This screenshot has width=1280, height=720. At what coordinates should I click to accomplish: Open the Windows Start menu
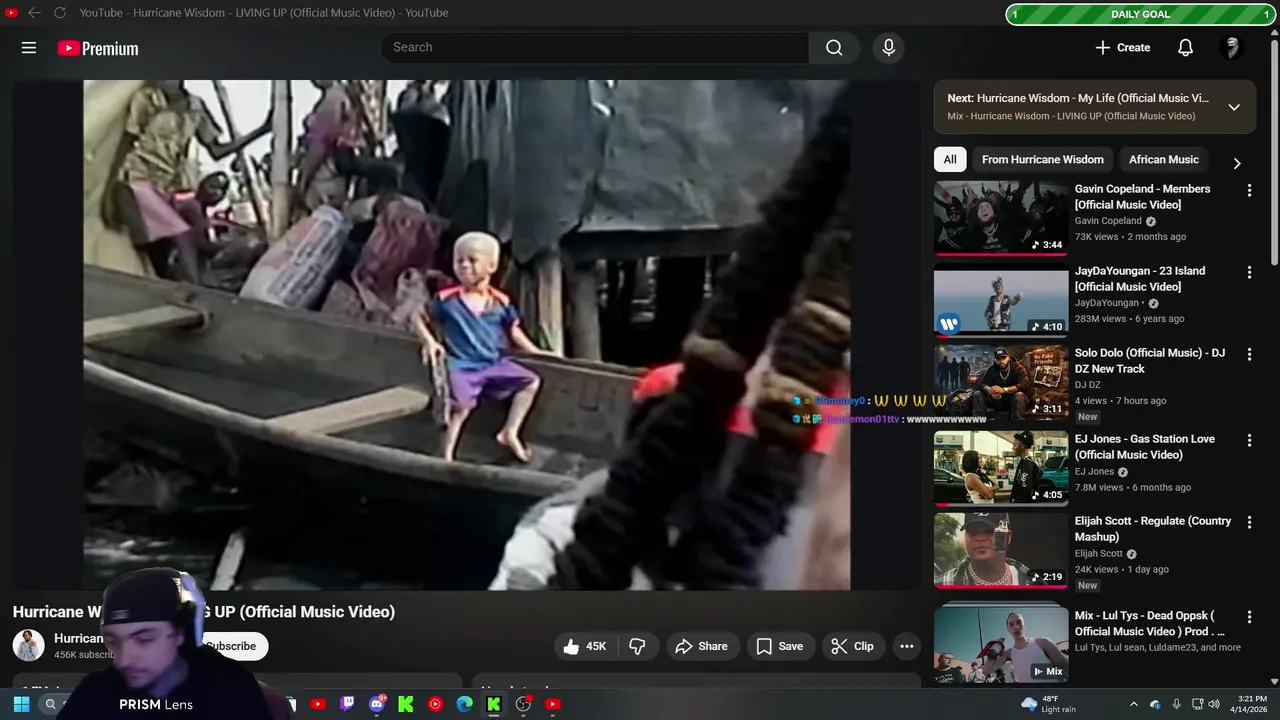(21, 704)
